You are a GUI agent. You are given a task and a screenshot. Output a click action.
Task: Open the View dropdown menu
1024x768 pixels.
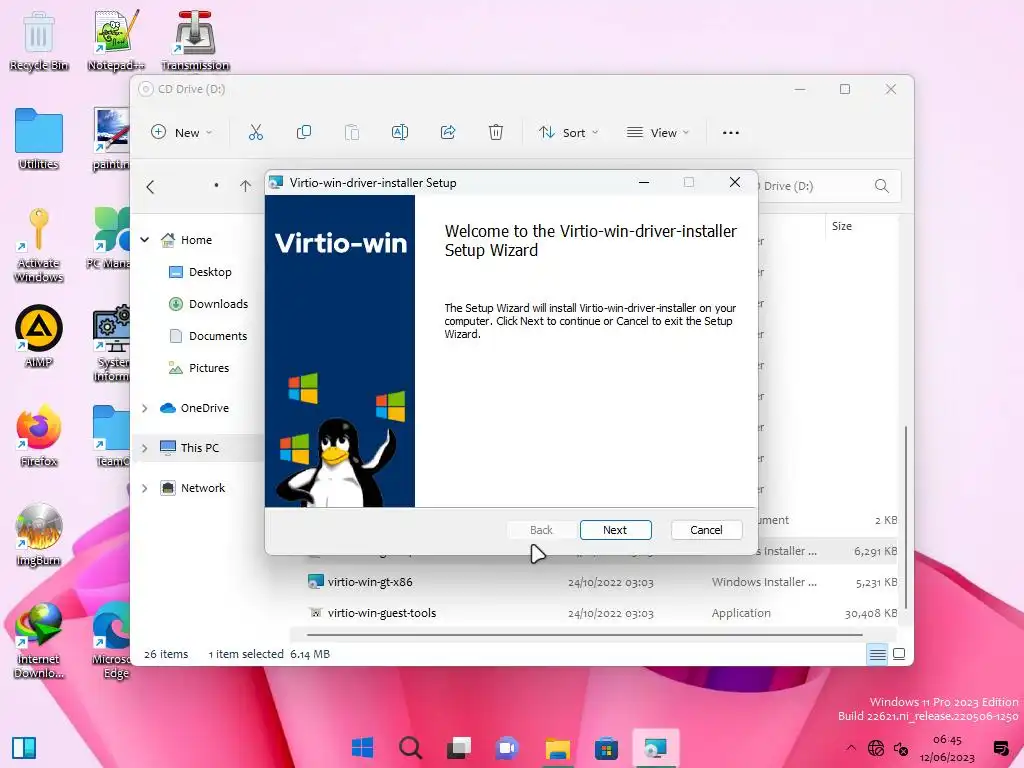click(x=658, y=133)
